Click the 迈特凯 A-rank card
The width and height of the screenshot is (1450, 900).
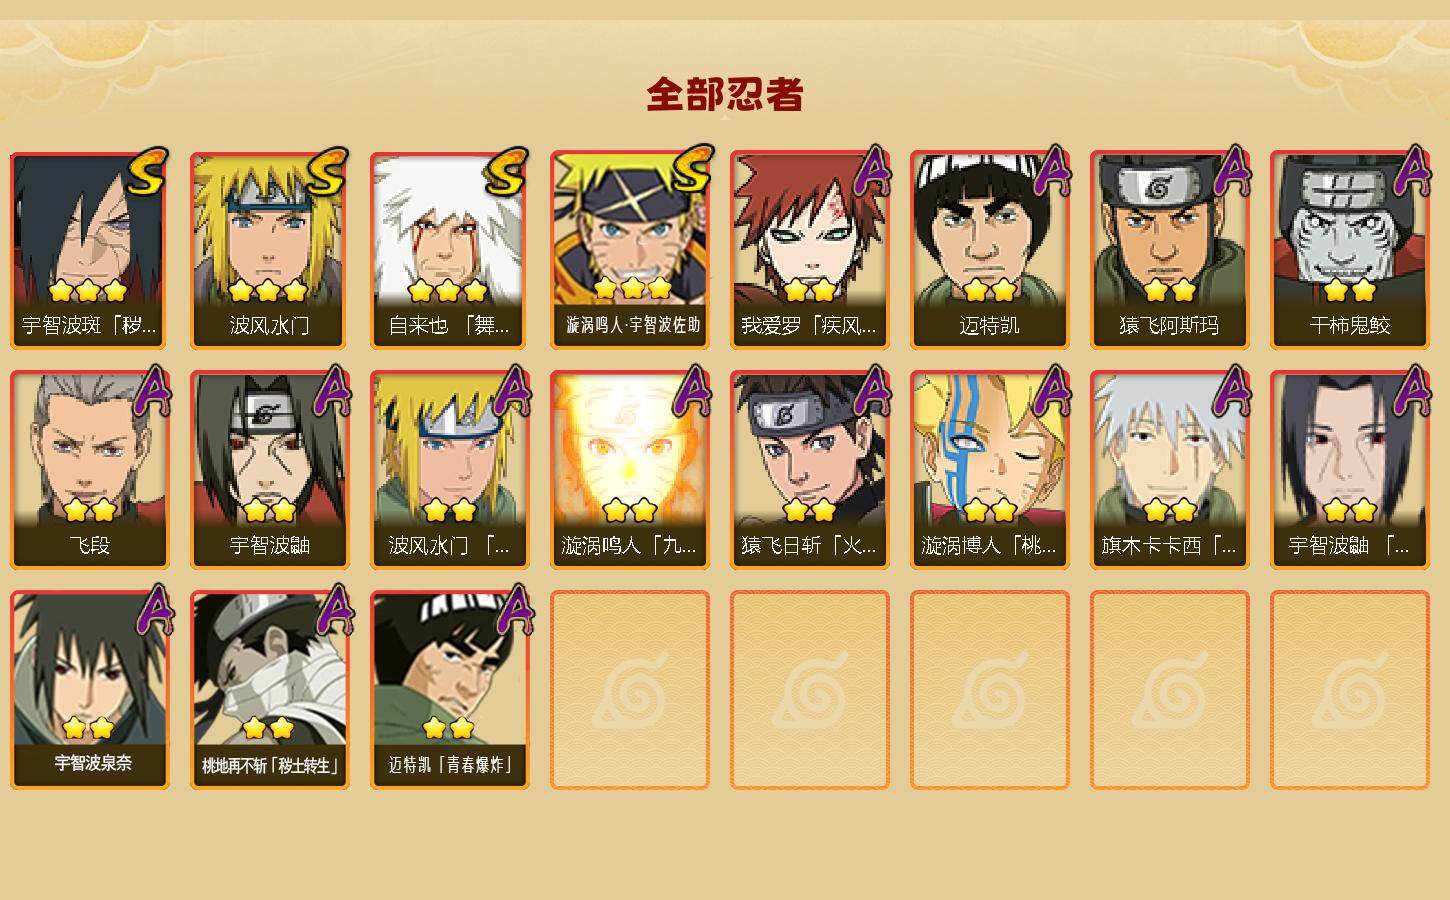tap(989, 250)
